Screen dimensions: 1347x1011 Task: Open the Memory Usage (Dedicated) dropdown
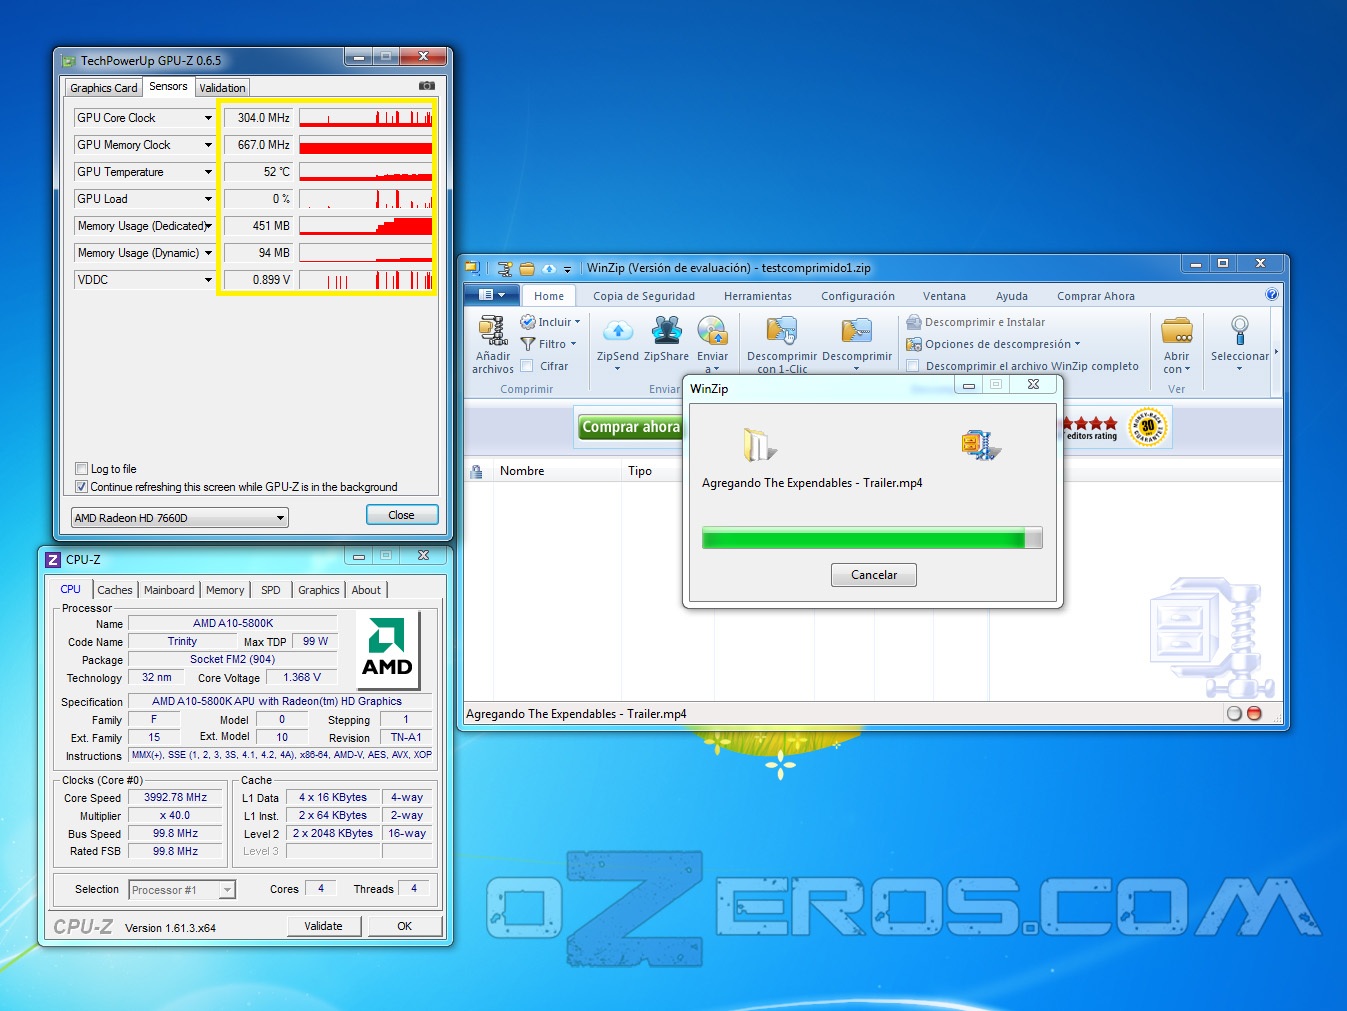pyautogui.click(x=208, y=226)
